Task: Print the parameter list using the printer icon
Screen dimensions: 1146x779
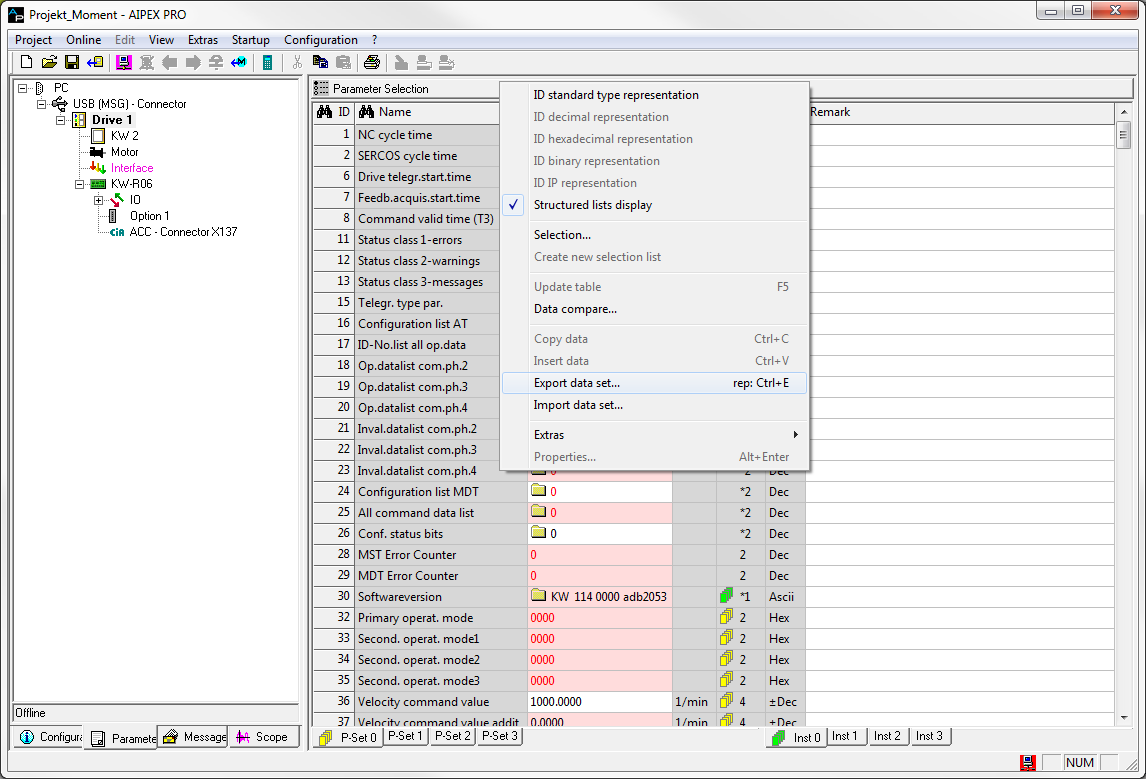Action: point(371,62)
